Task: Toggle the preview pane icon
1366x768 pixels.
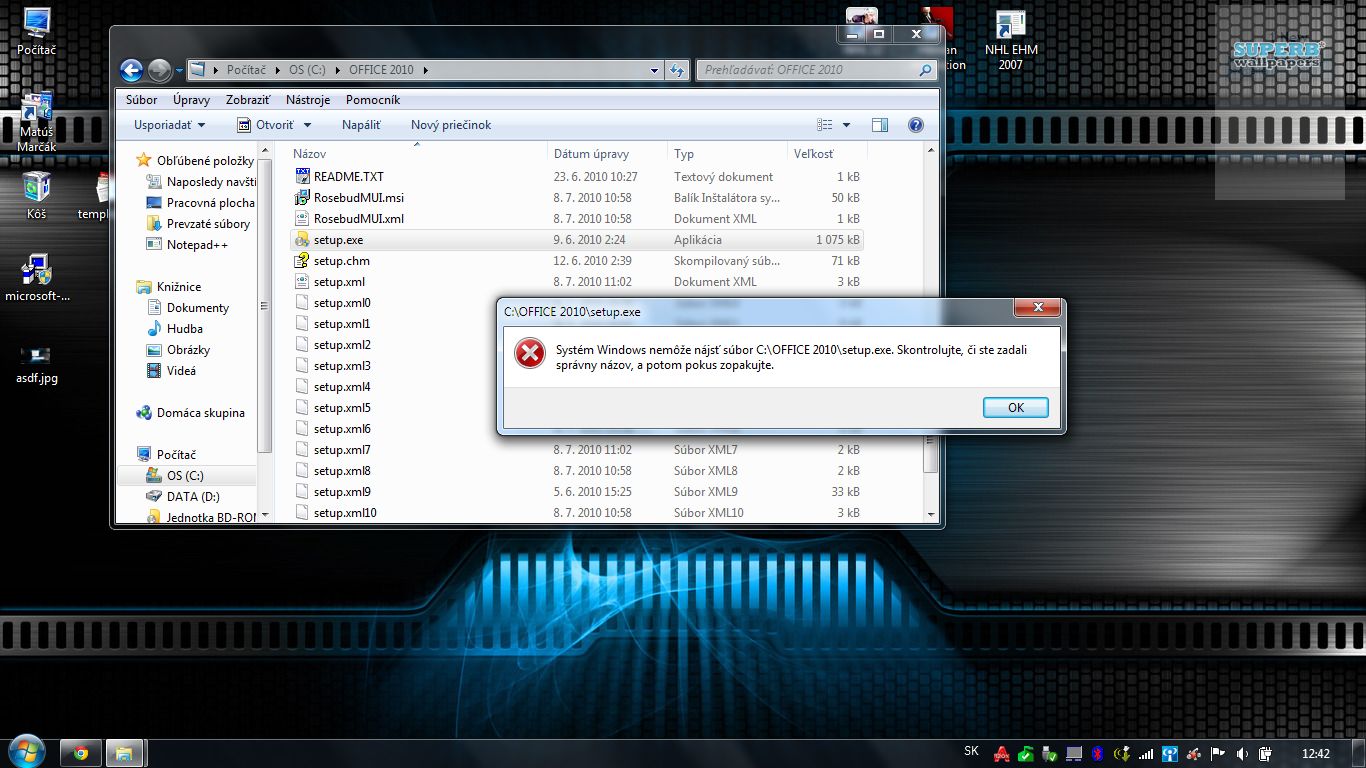Action: pyautogui.click(x=880, y=125)
